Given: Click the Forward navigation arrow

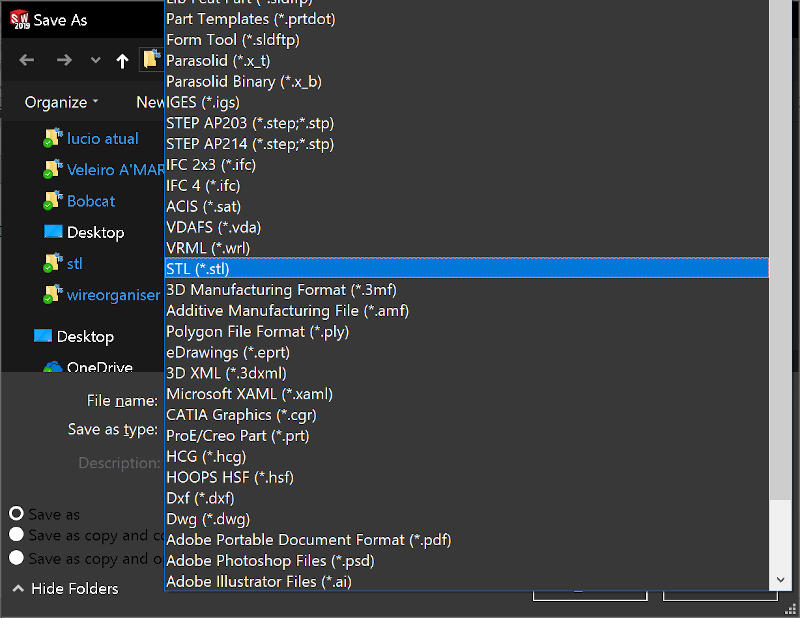Looking at the screenshot, I should (x=64, y=60).
